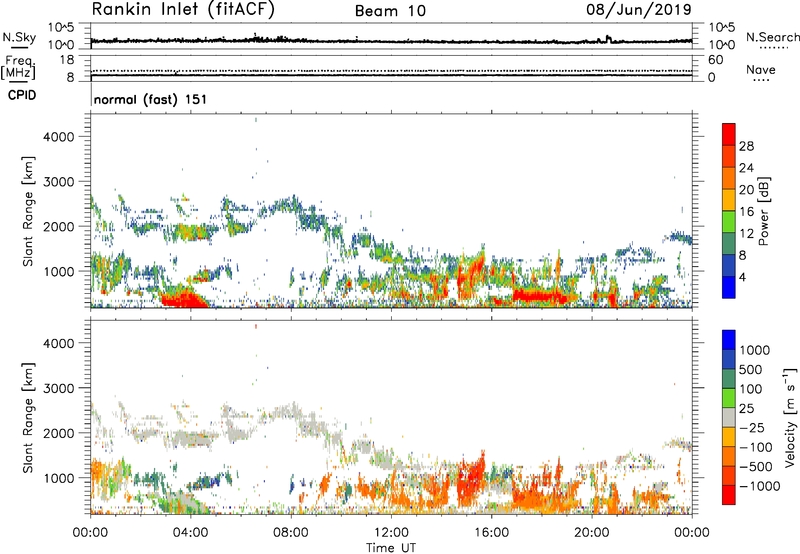Click the "60" Nave axis tick label
The image size is (800, 554).
[x=716, y=60]
